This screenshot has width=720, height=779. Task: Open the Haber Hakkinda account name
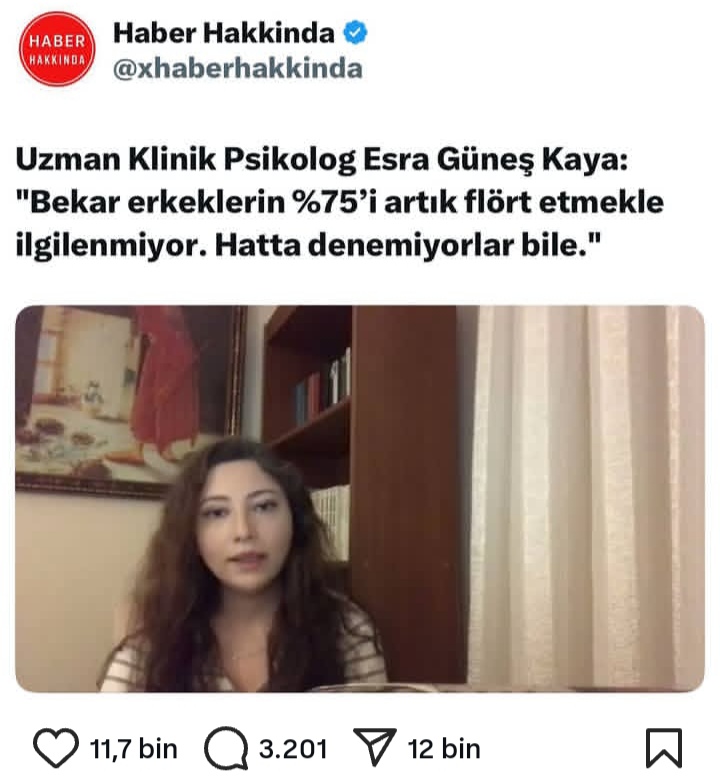pyautogui.click(x=224, y=33)
